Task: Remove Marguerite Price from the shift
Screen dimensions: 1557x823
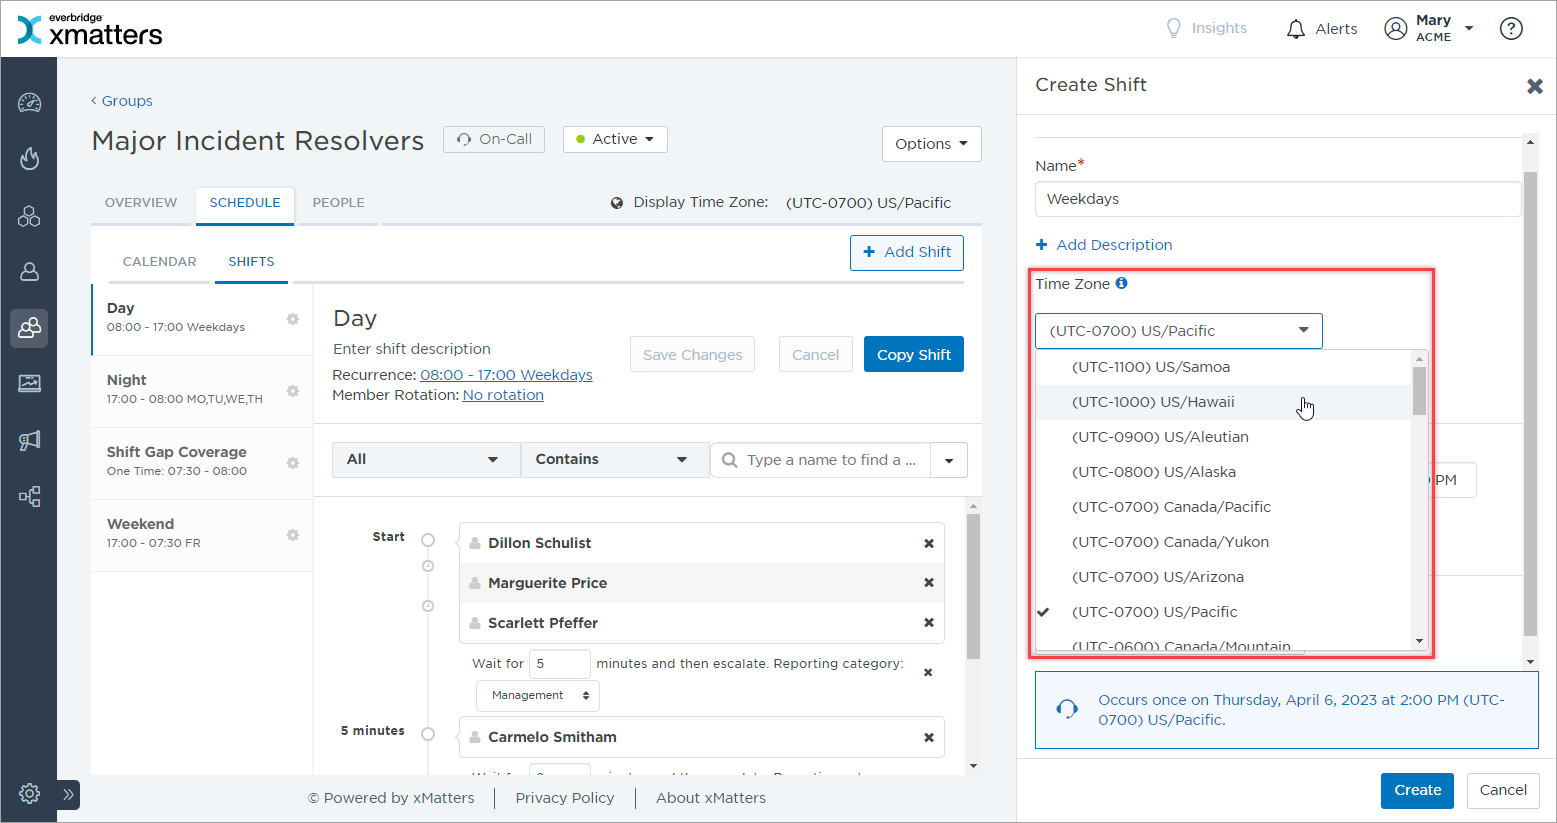Action: click(929, 583)
